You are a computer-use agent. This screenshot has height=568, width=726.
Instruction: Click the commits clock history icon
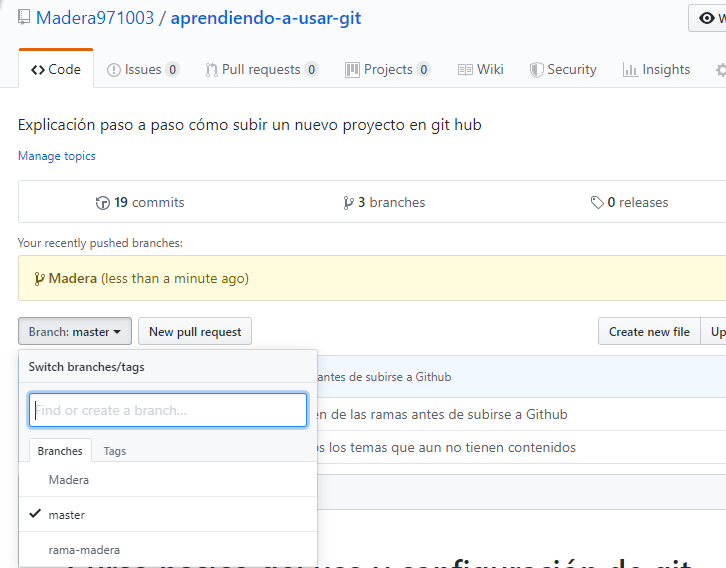[102, 203]
